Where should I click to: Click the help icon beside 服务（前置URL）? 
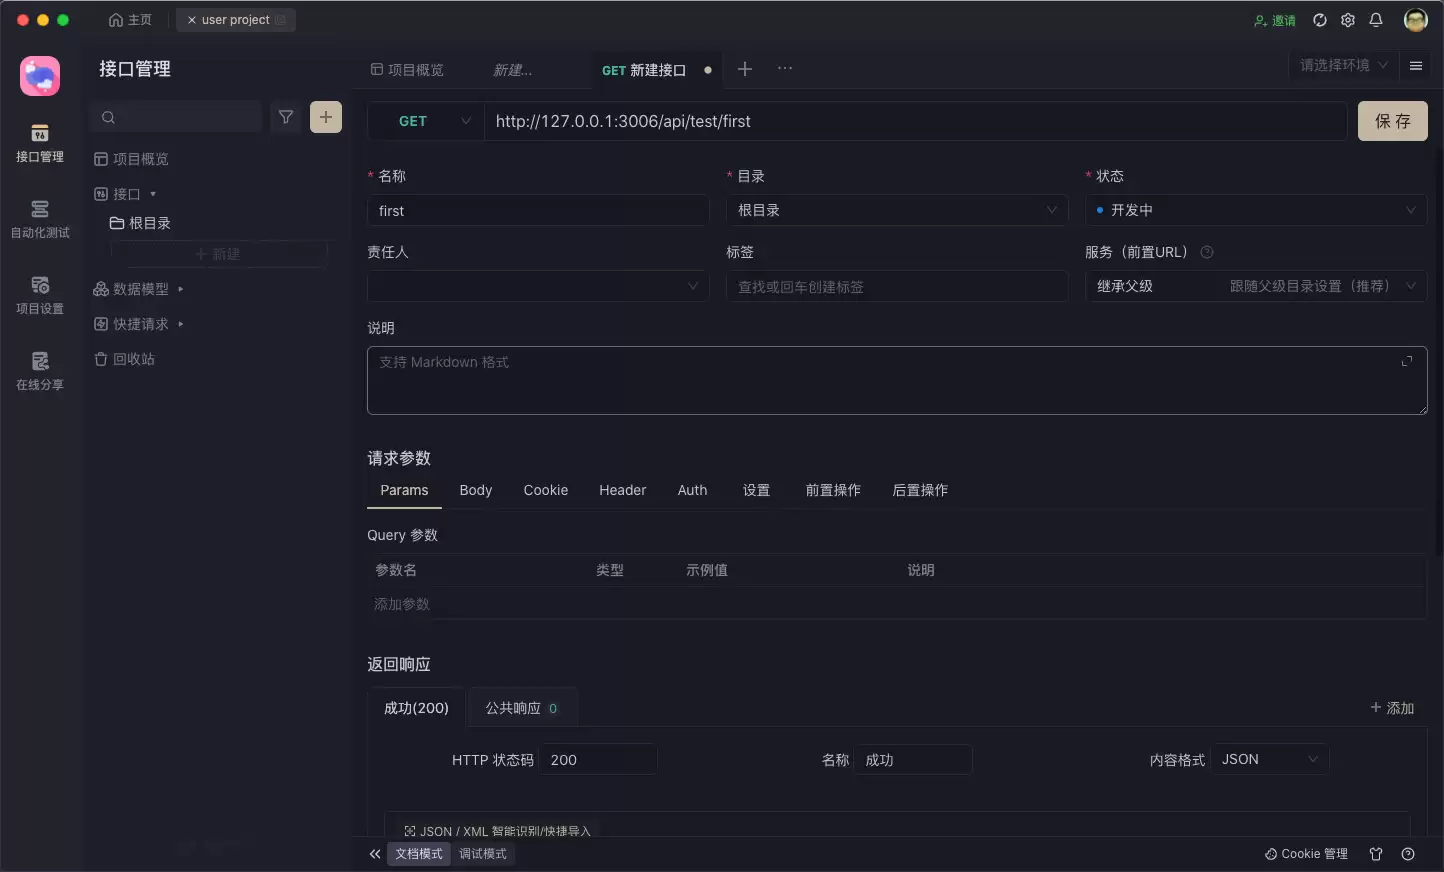(1207, 252)
